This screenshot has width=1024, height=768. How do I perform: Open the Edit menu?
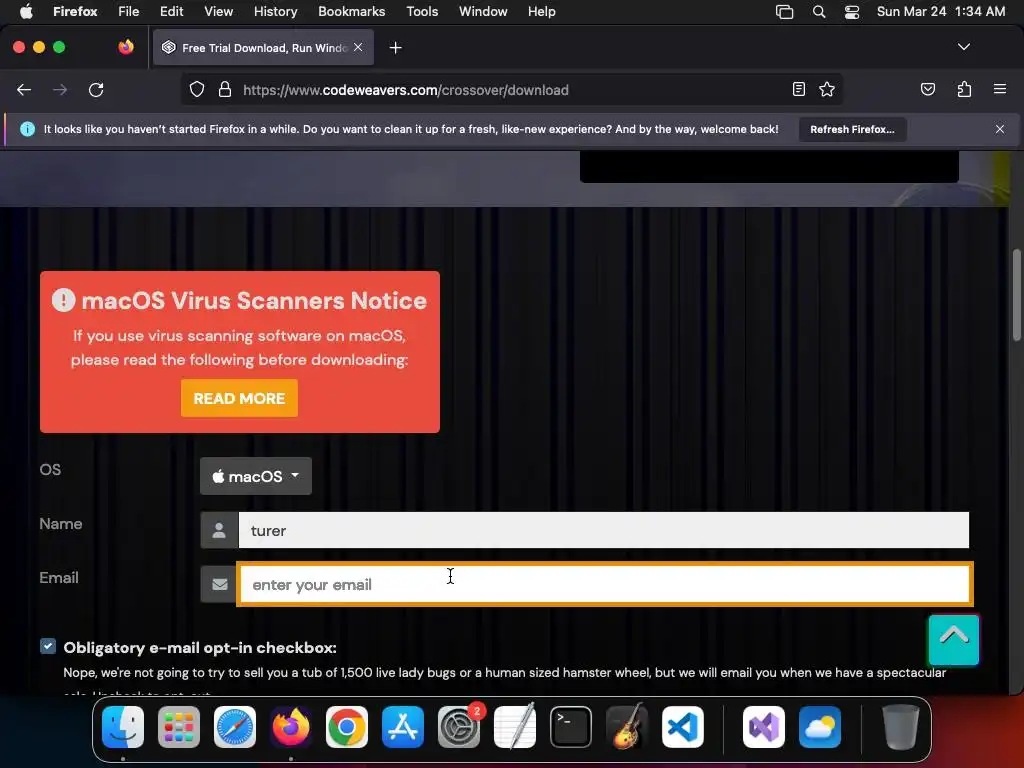tap(171, 12)
